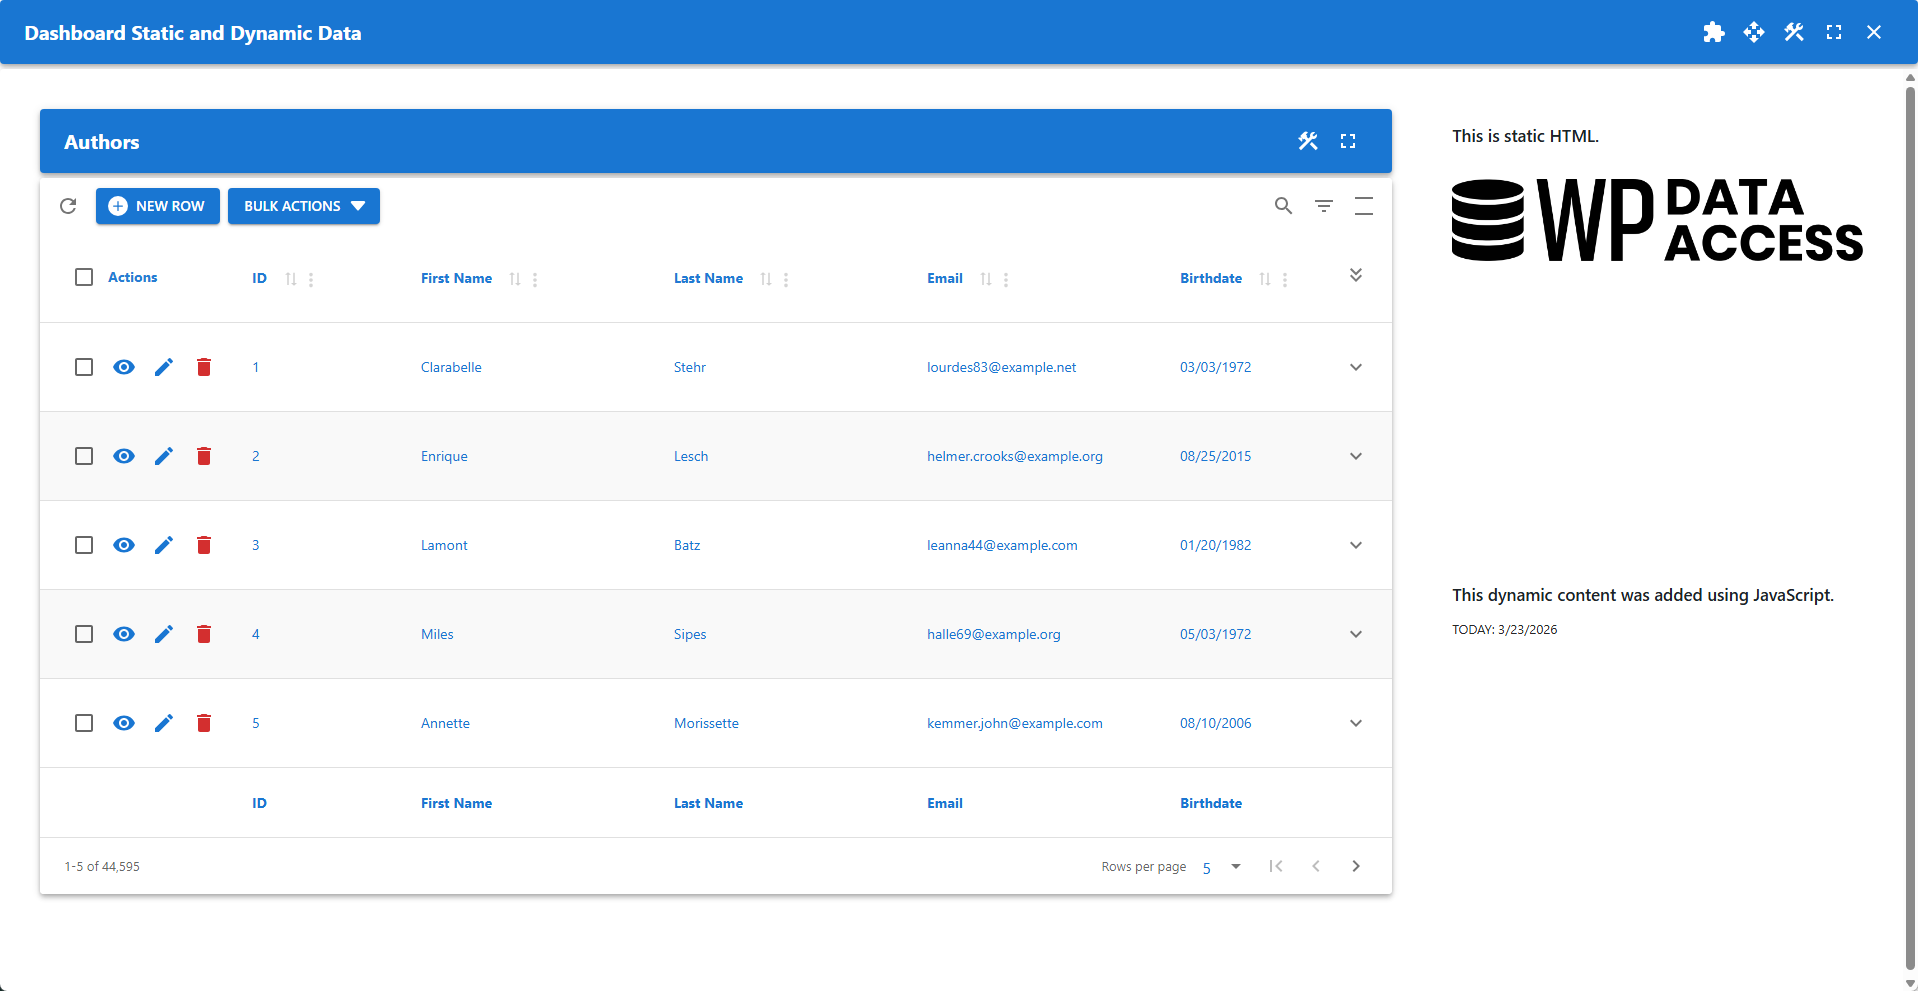Expand row details for Clarabelle Stehr
1918x991 pixels.
pyautogui.click(x=1355, y=367)
